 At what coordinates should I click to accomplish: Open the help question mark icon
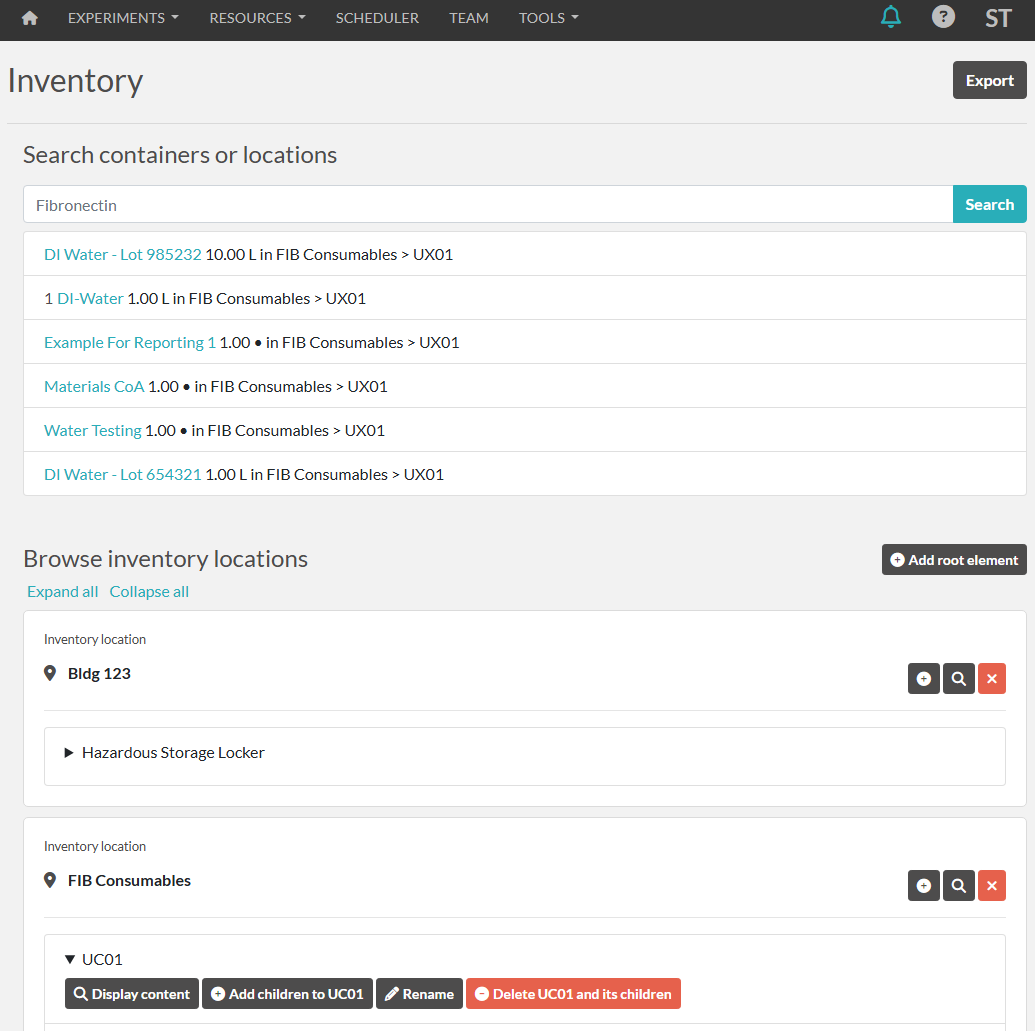point(943,17)
